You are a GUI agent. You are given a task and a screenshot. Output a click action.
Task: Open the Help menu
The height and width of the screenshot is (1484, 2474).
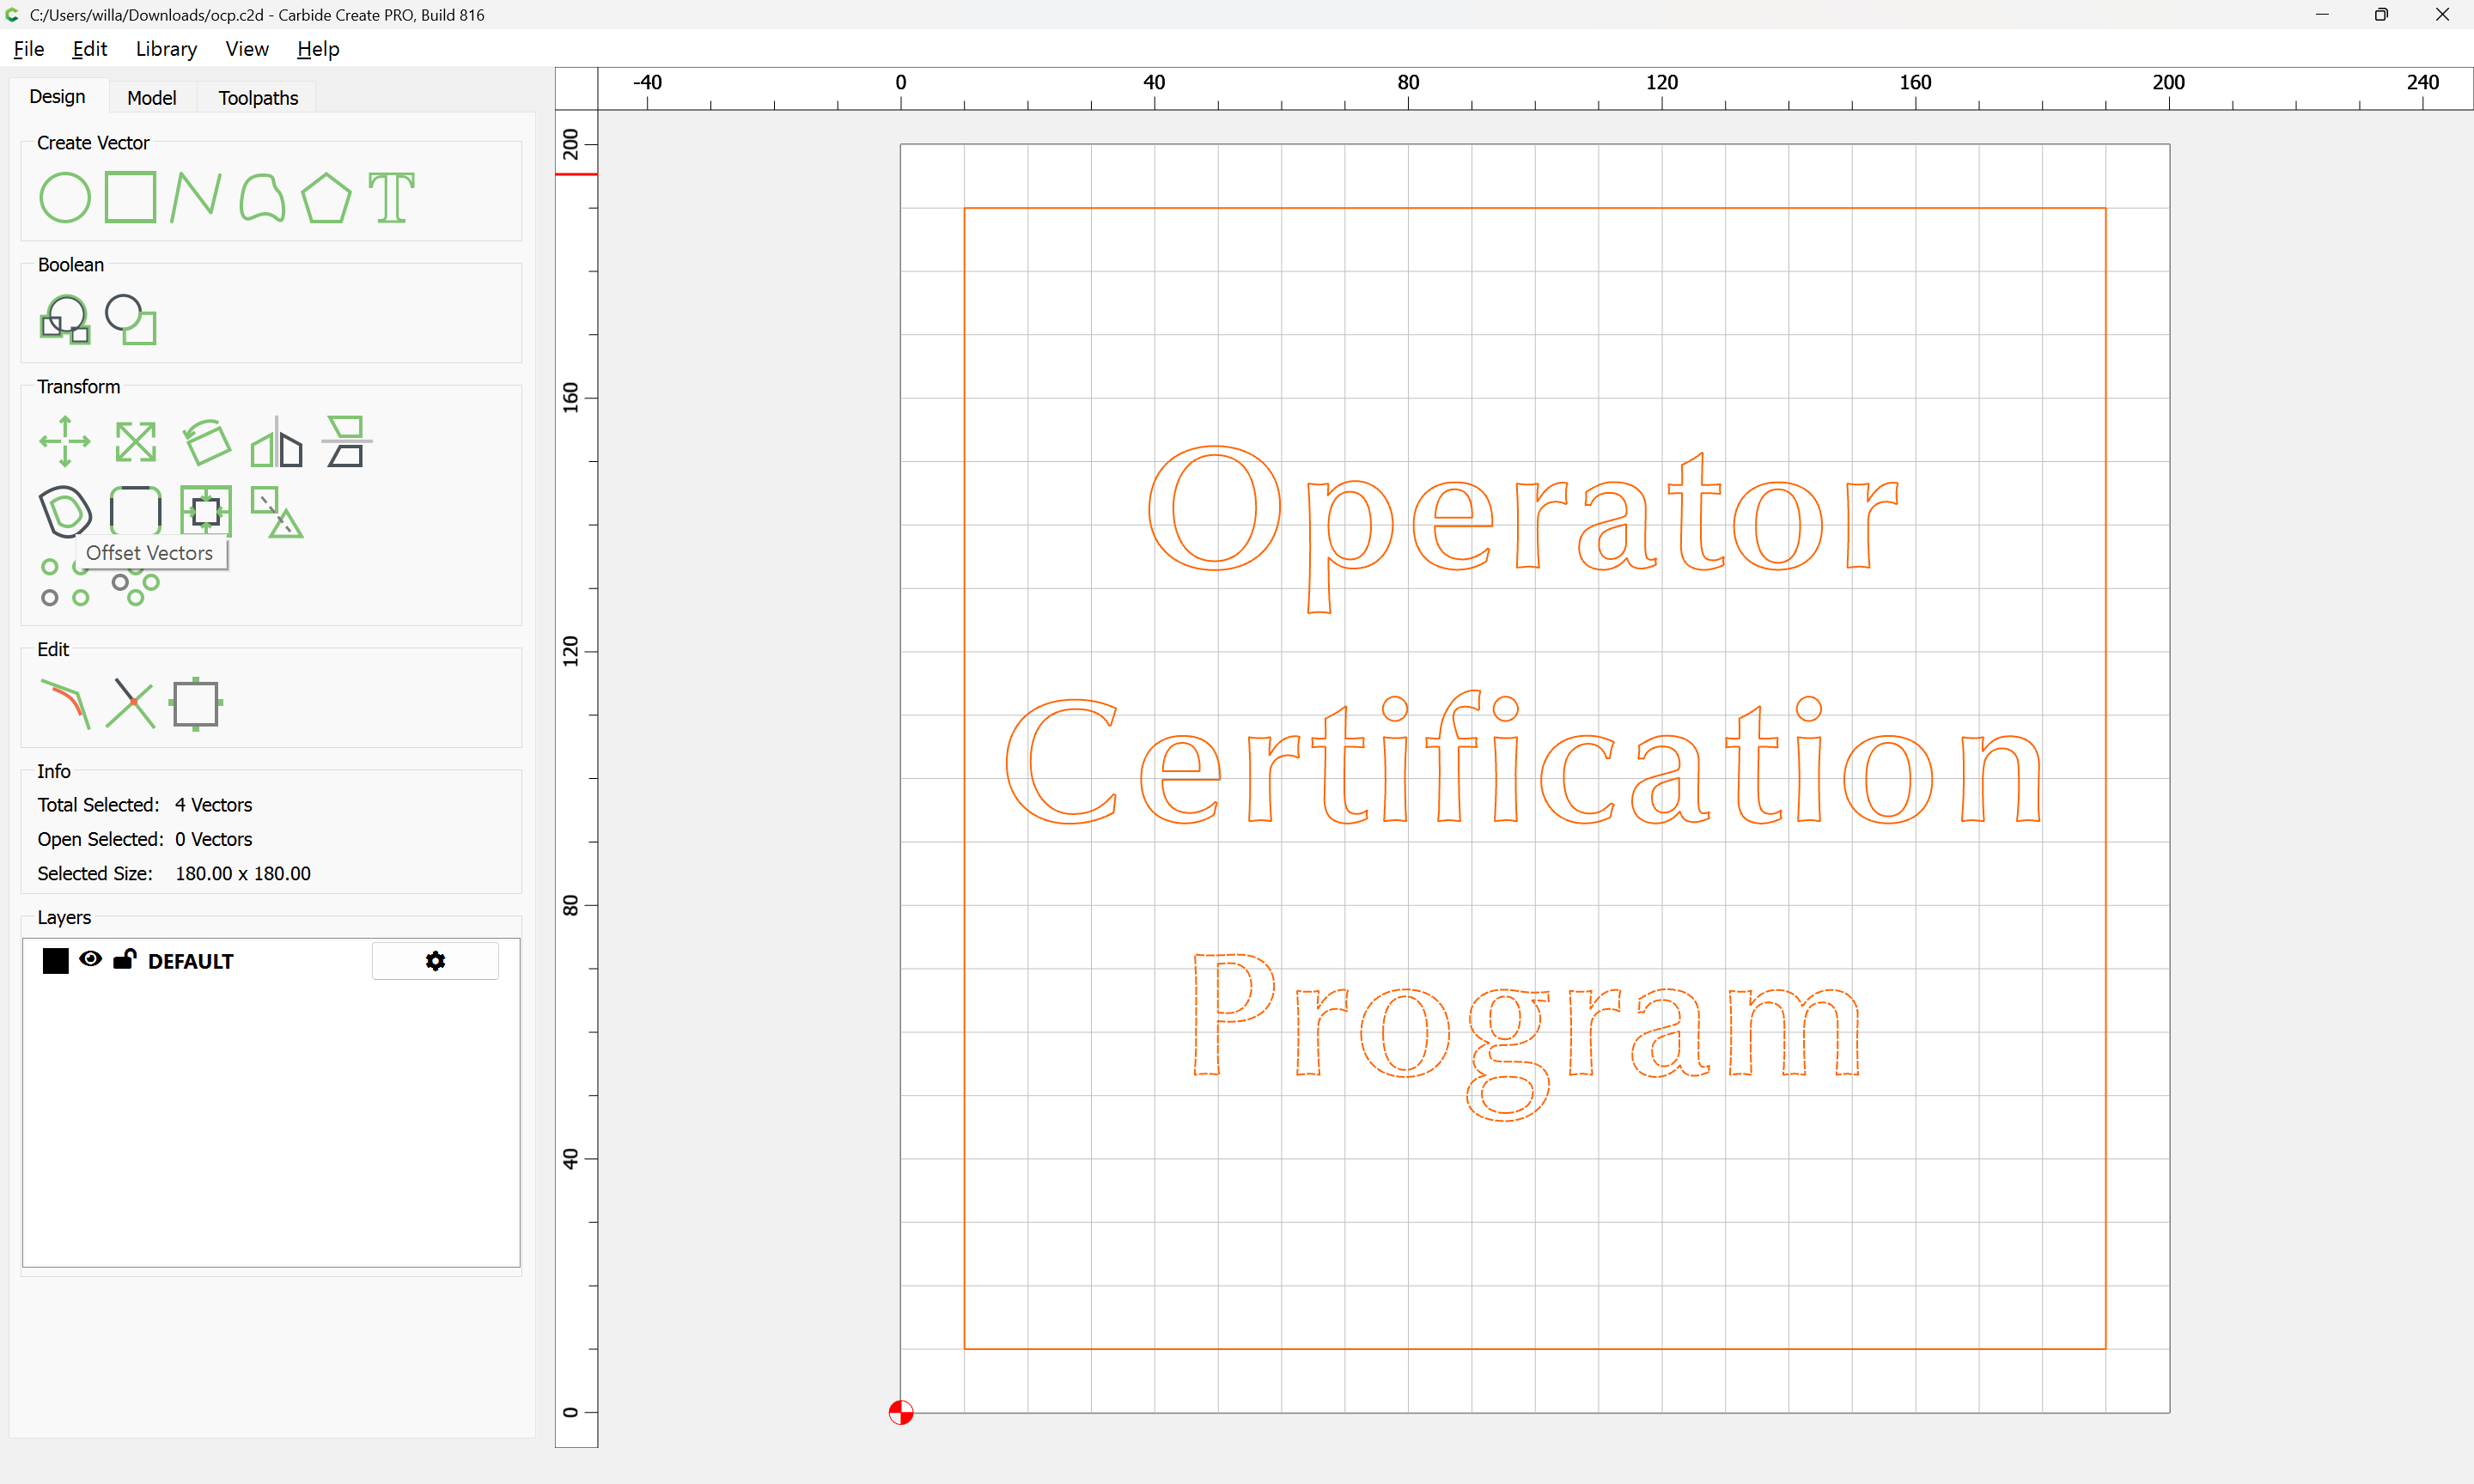click(x=318, y=49)
